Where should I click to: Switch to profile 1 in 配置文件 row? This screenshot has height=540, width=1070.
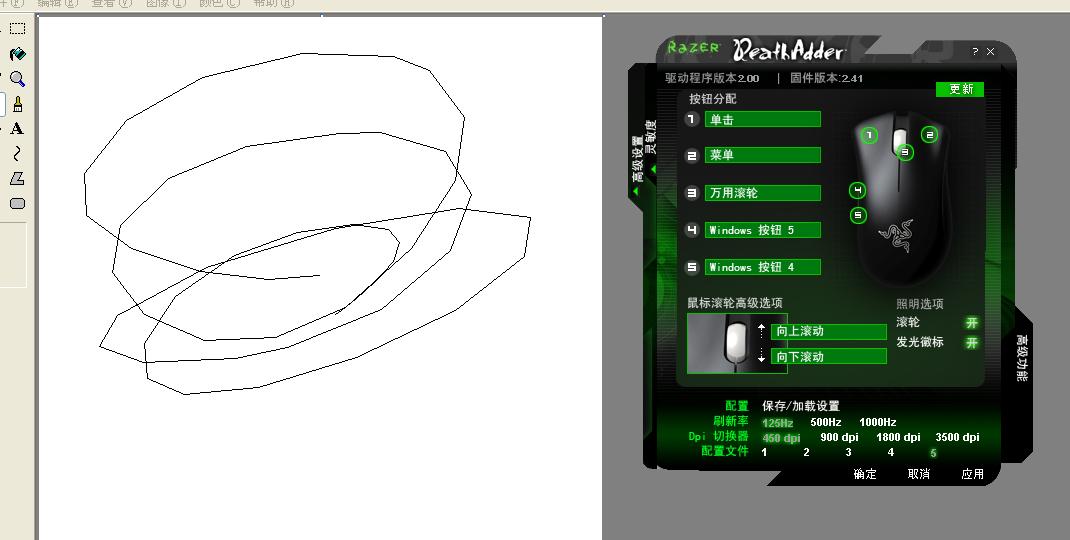click(764, 452)
